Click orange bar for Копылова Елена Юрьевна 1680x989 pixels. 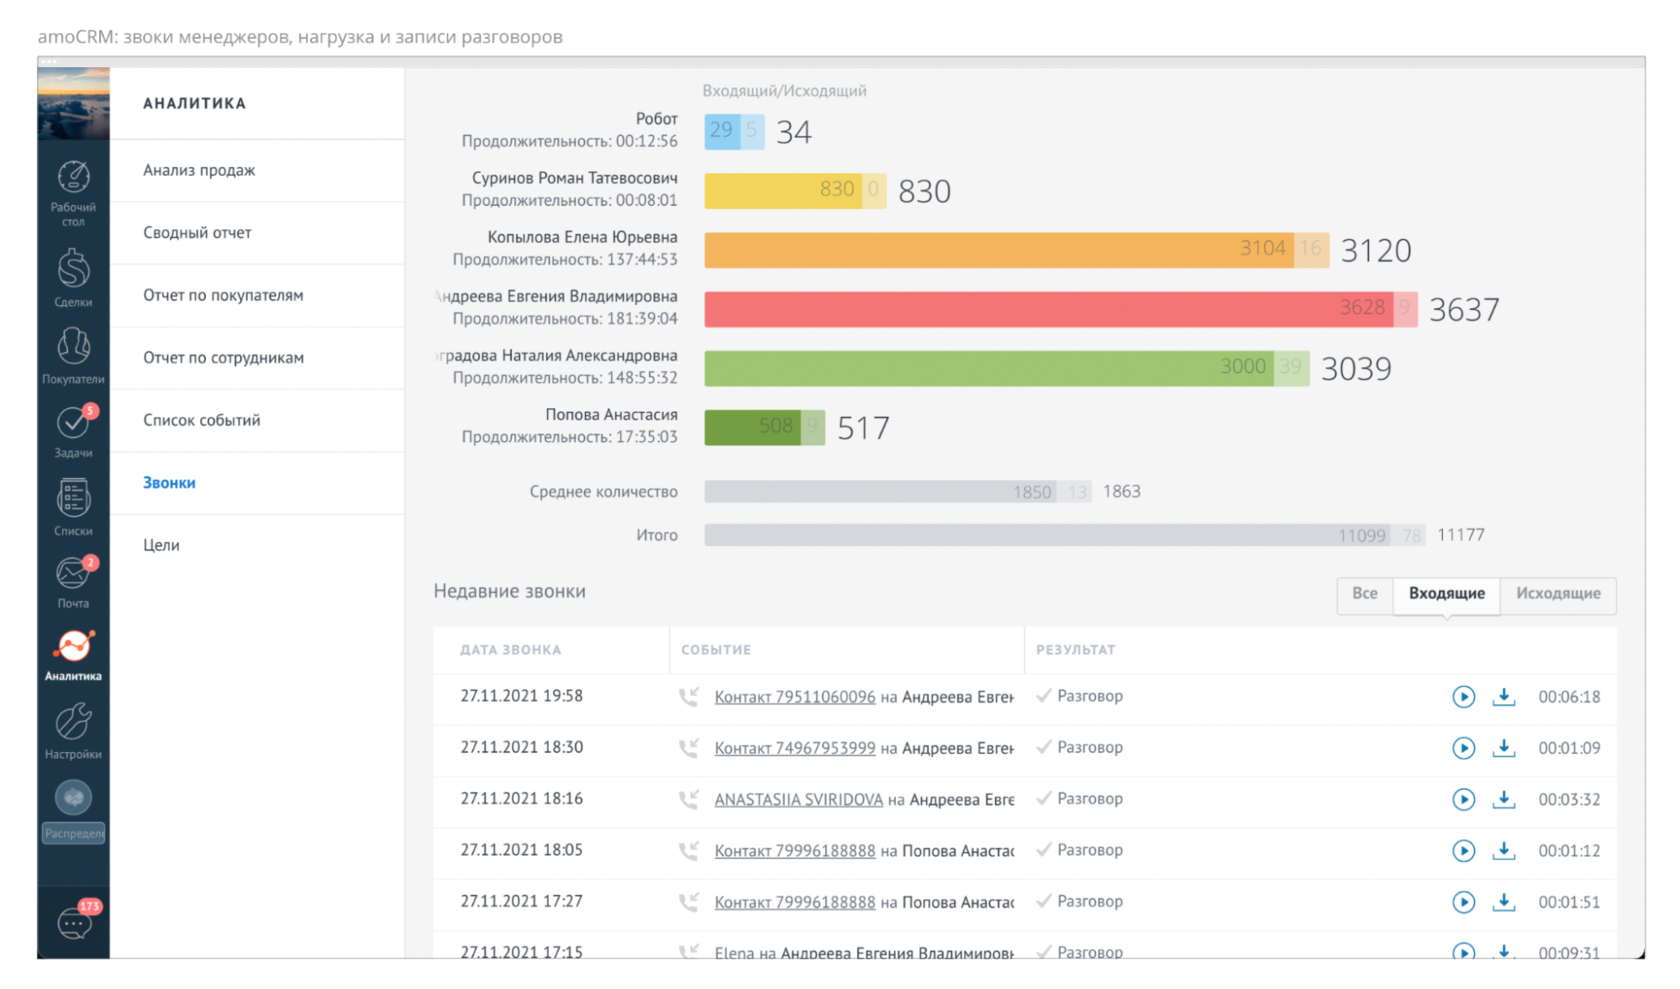click(x=999, y=249)
